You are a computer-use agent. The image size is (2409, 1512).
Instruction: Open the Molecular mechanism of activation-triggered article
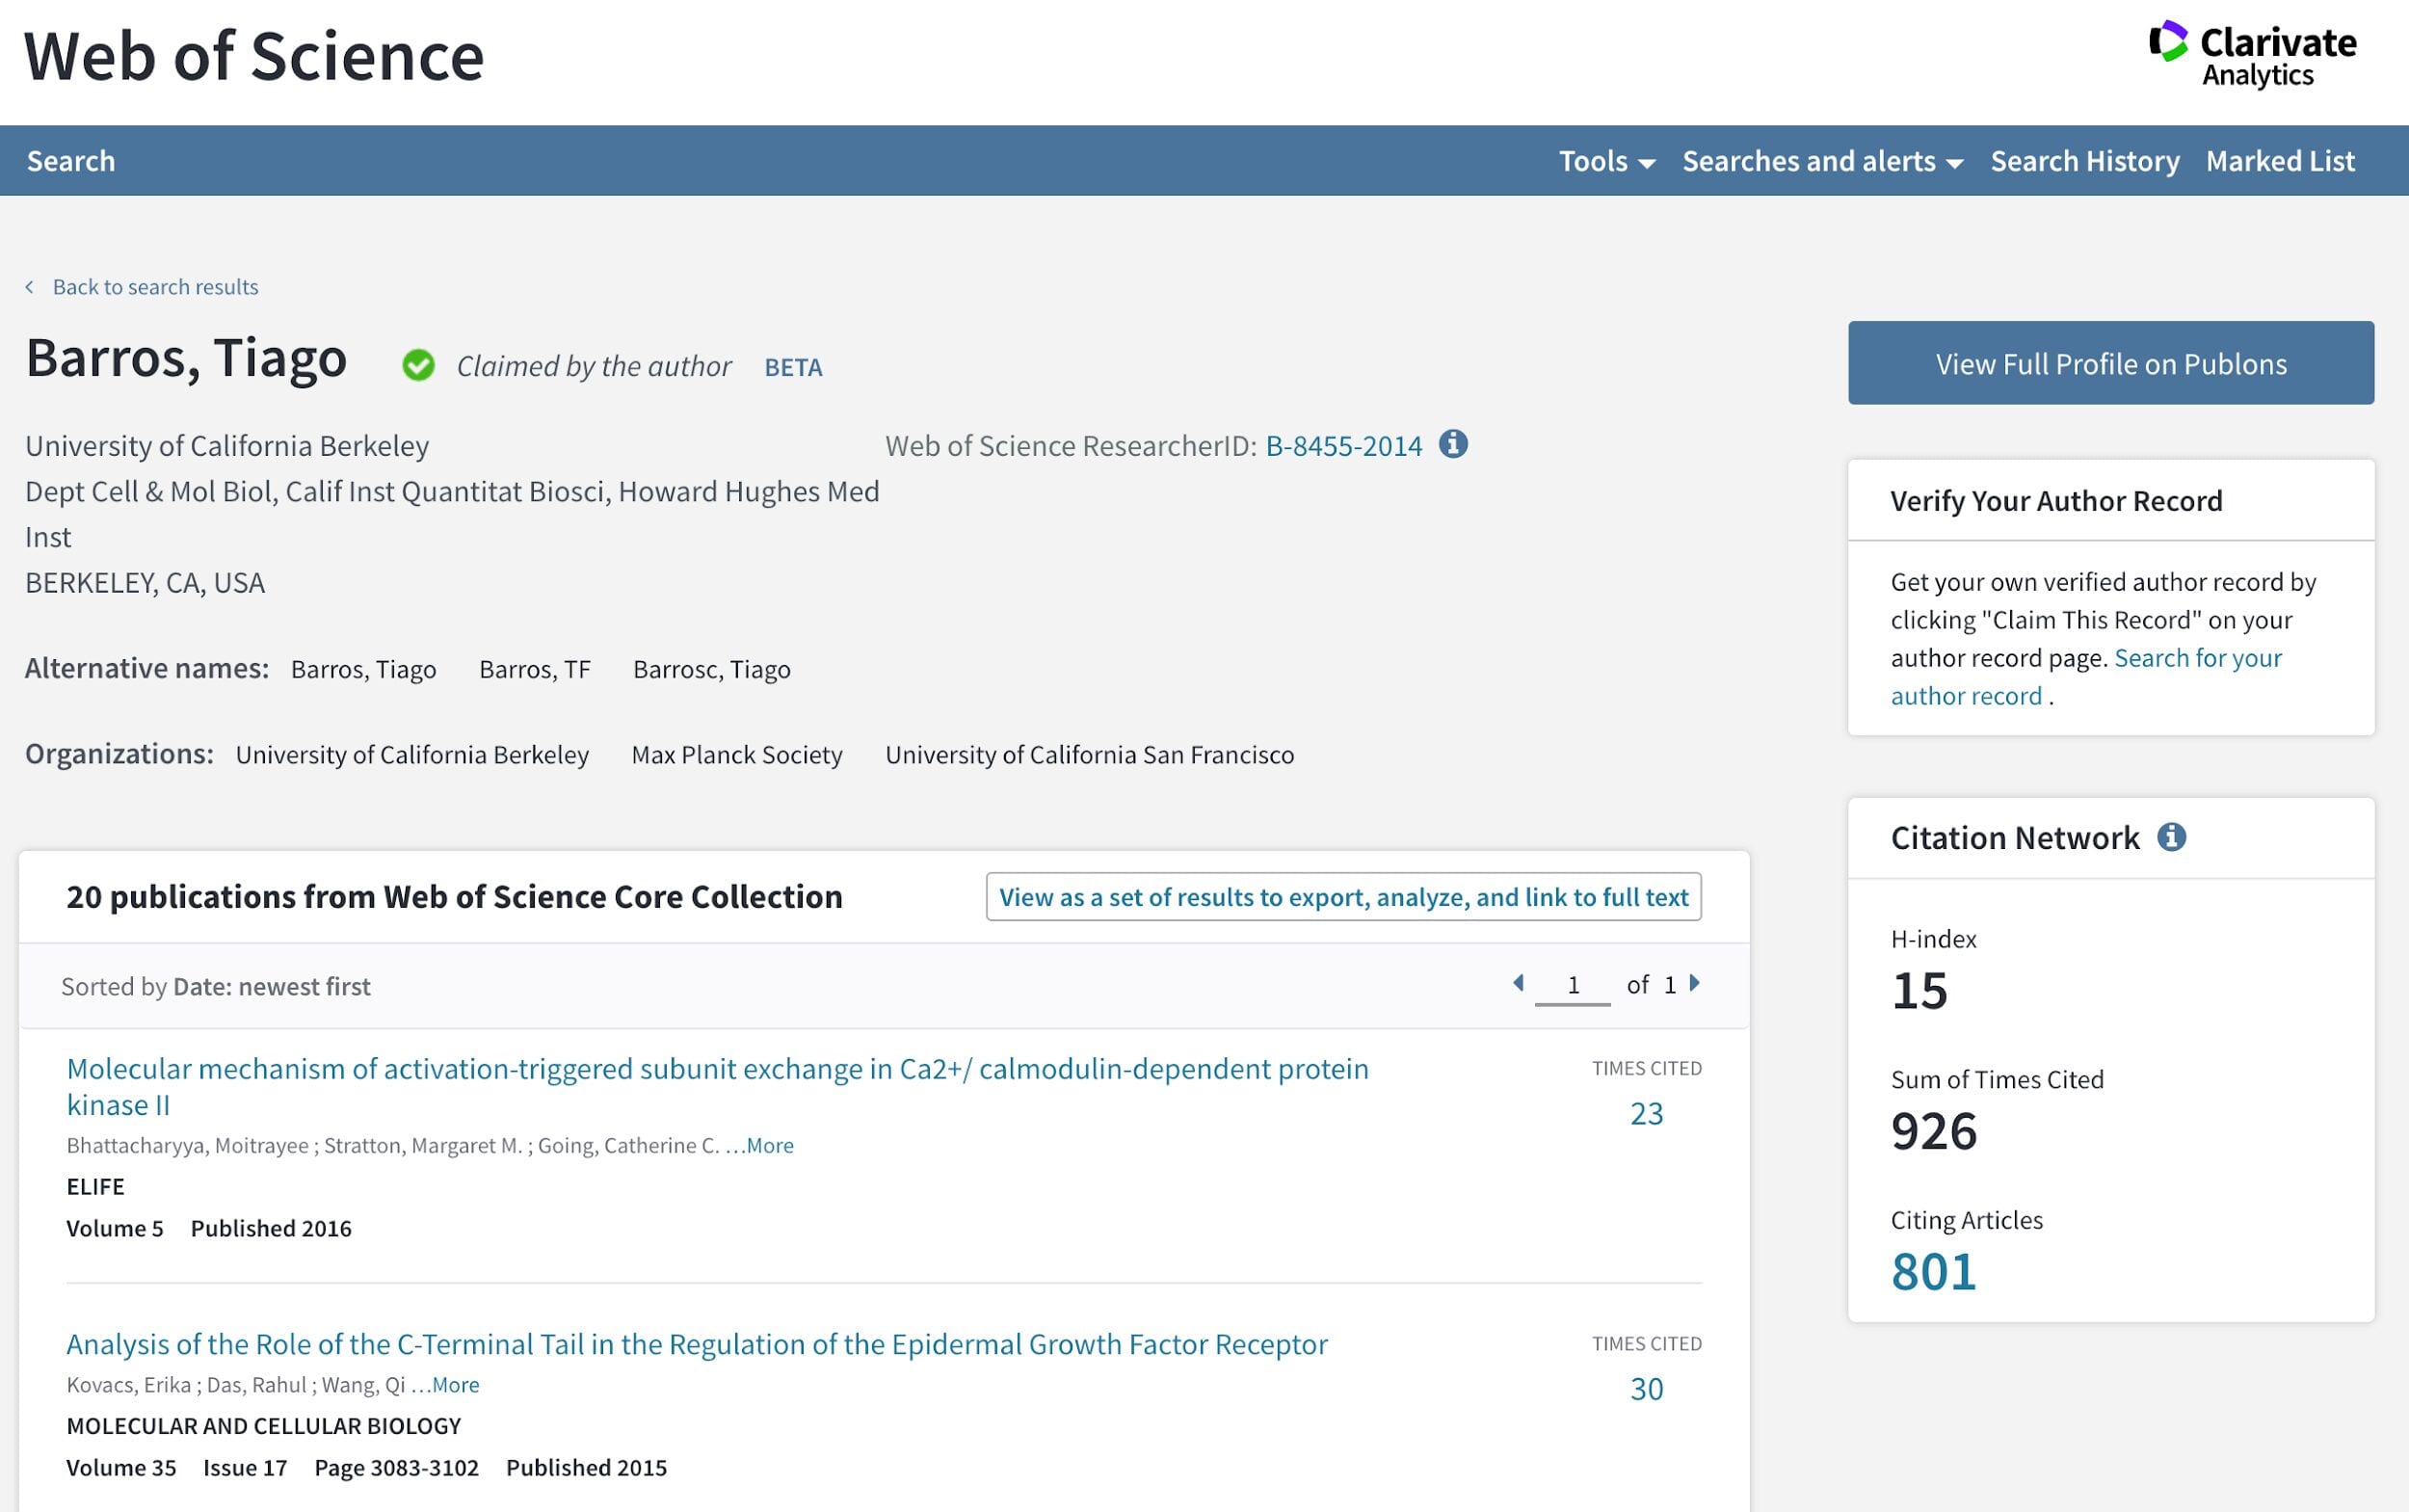[717, 1087]
